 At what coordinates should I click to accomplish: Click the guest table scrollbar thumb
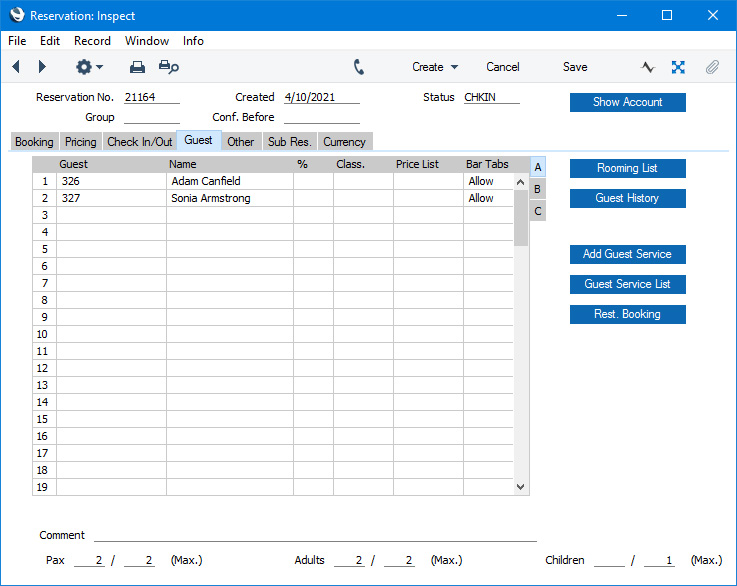pyautogui.click(x=520, y=218)
